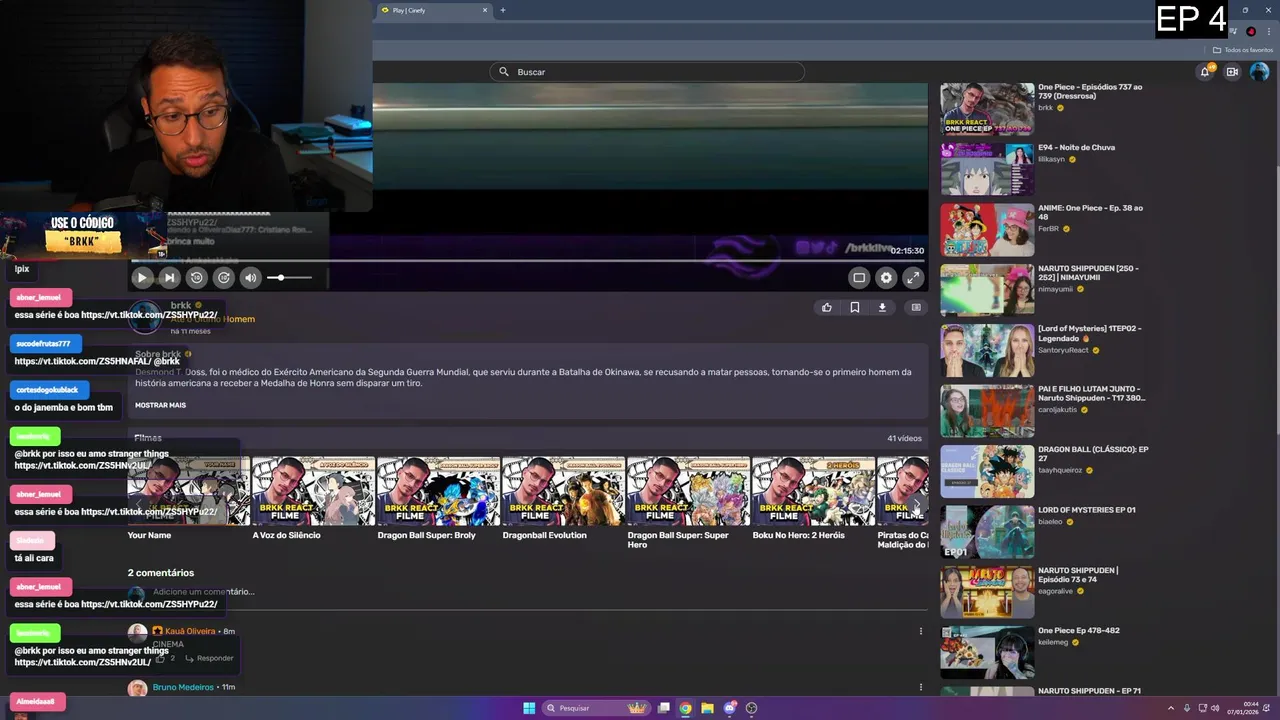
Task: Open the user profile avatar
Action: (1259, 72)
